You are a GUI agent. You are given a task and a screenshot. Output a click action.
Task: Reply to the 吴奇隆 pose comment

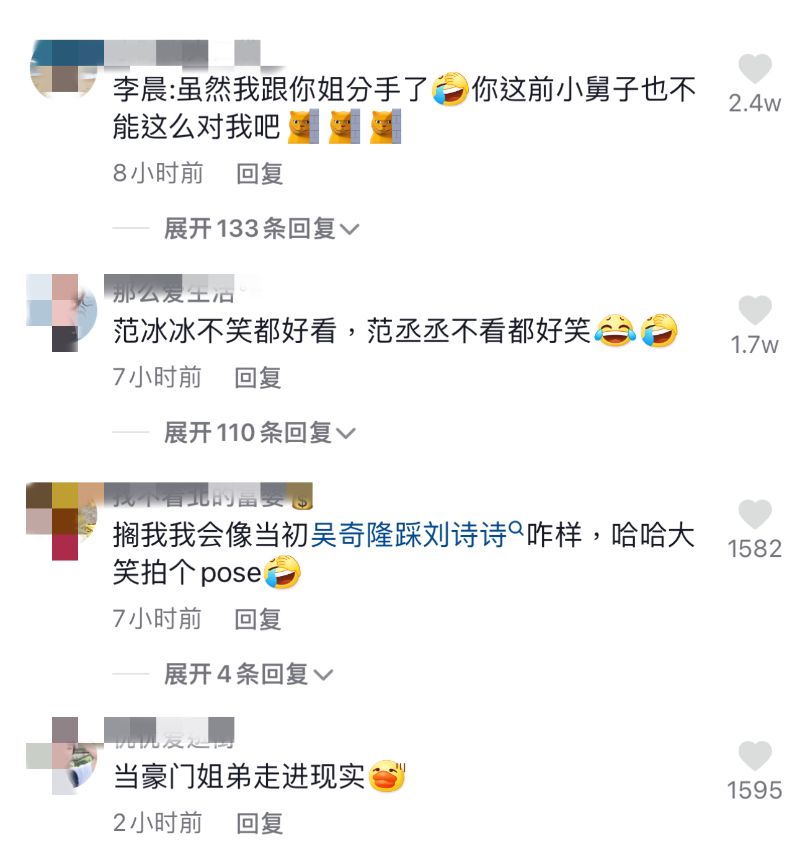click(258, 619)
